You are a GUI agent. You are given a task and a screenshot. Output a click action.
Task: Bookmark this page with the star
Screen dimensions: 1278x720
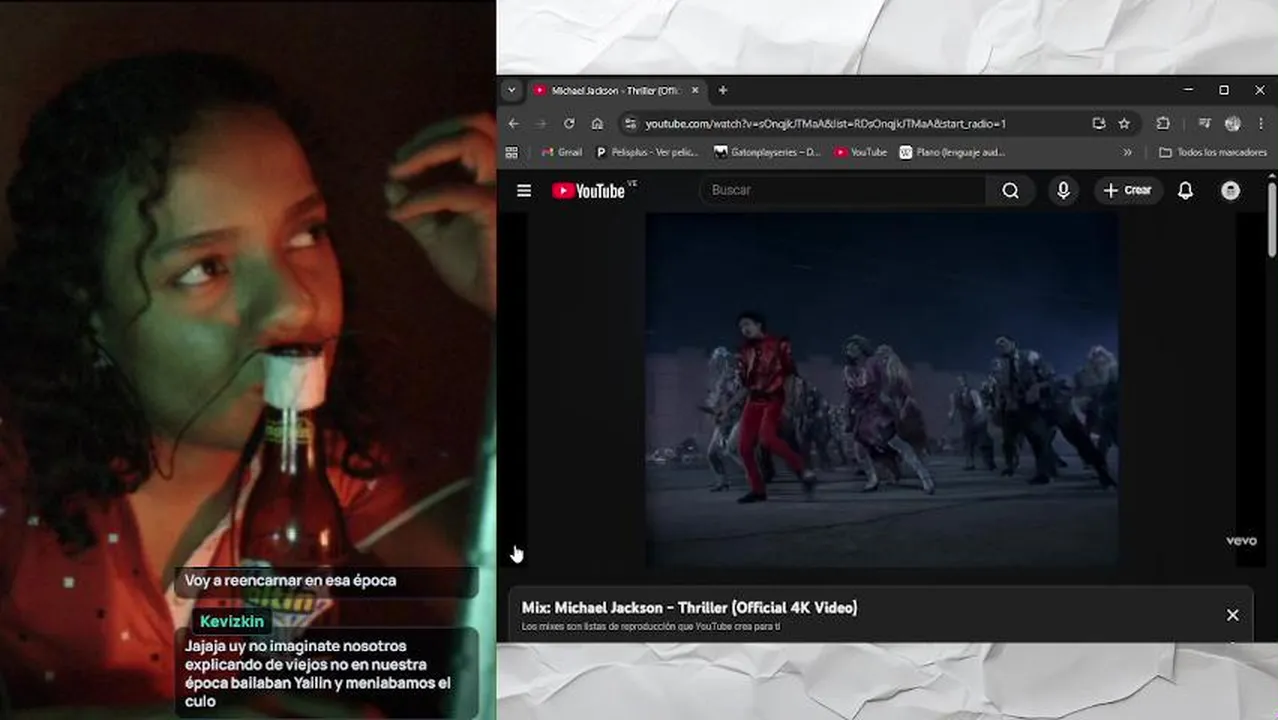[x=1124, y=124]
